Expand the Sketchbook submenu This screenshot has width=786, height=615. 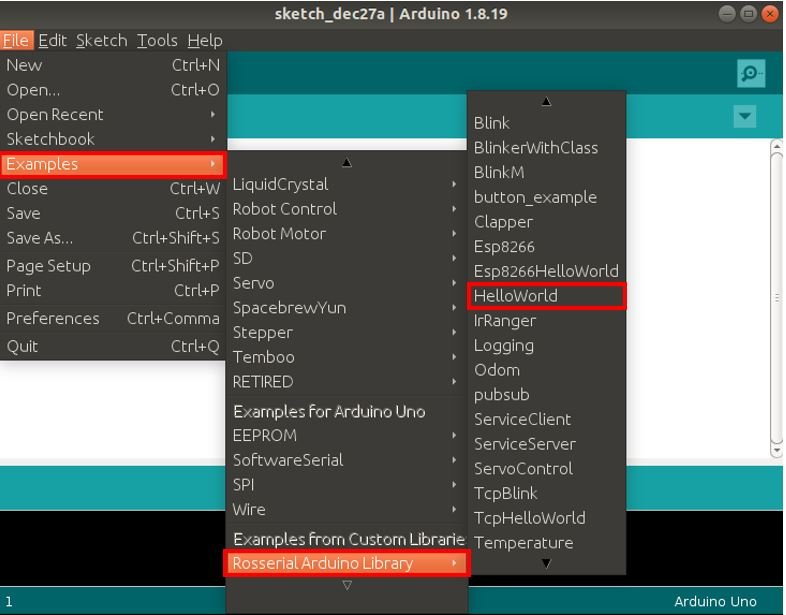coord(113,139)
